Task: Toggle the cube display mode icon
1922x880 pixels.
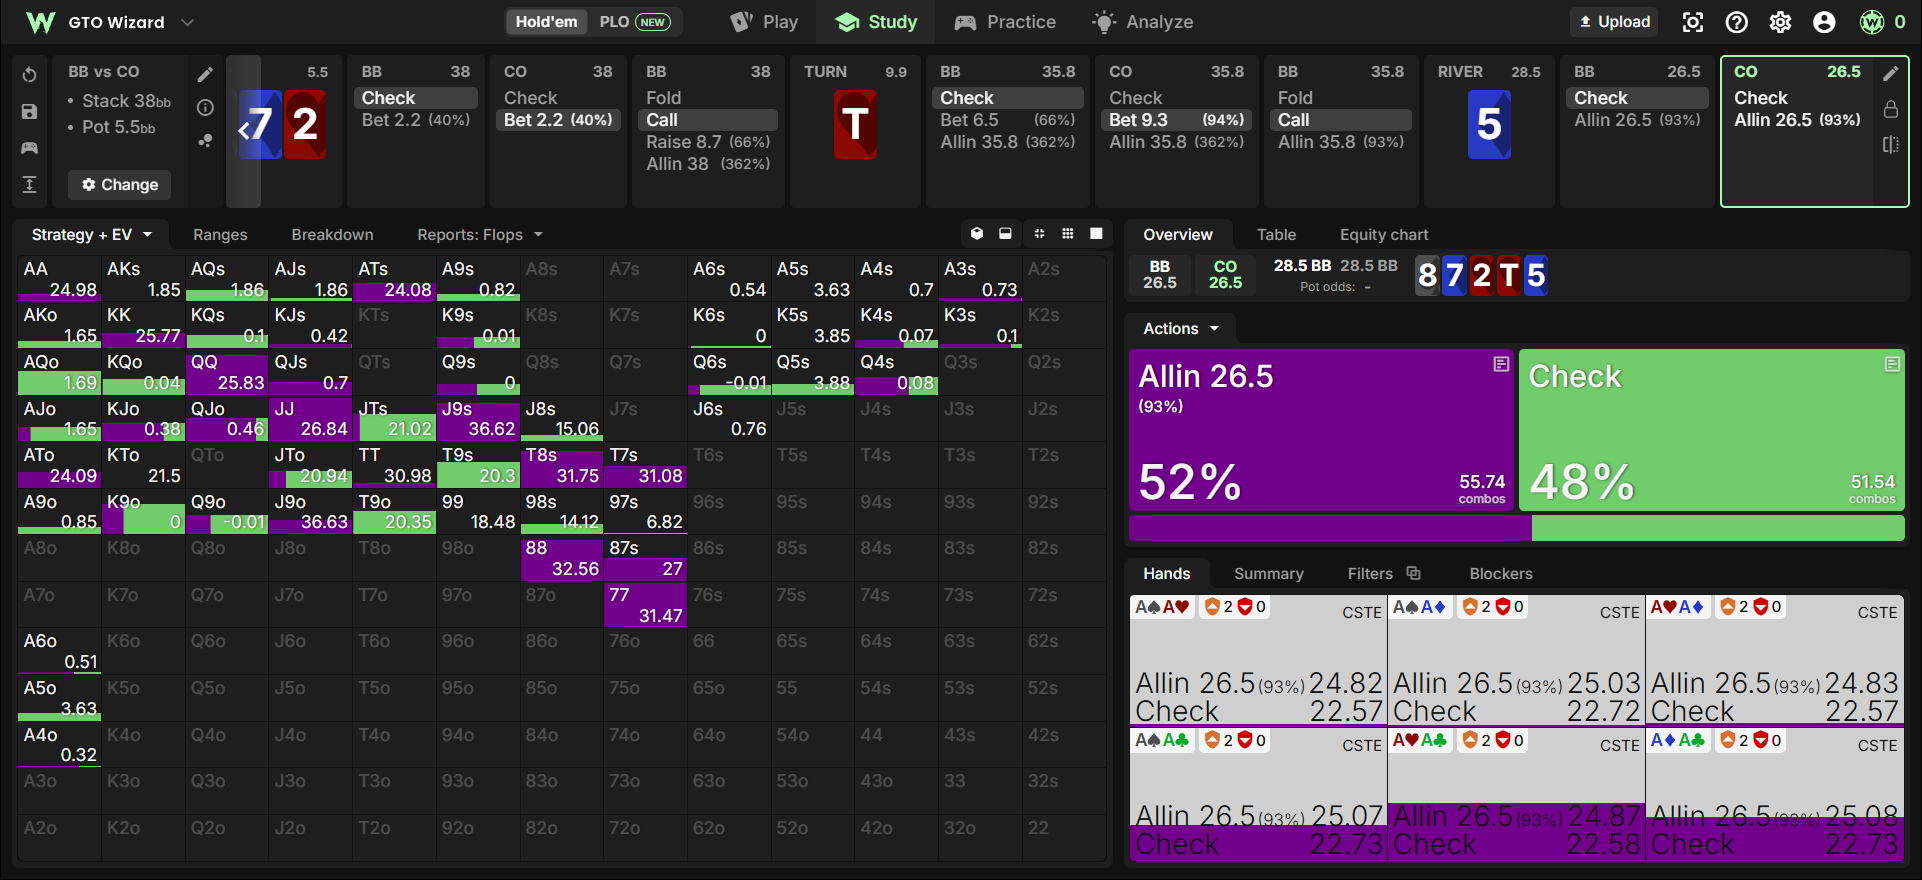Action: 977,234
